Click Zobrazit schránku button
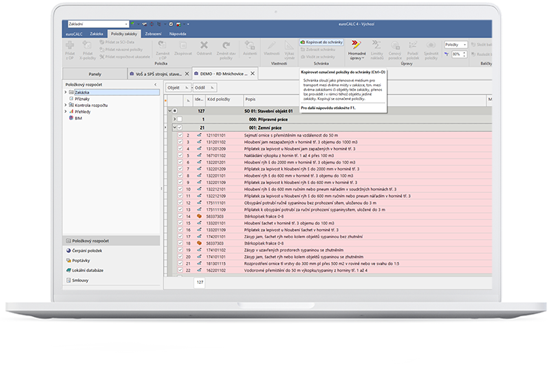 318,49
